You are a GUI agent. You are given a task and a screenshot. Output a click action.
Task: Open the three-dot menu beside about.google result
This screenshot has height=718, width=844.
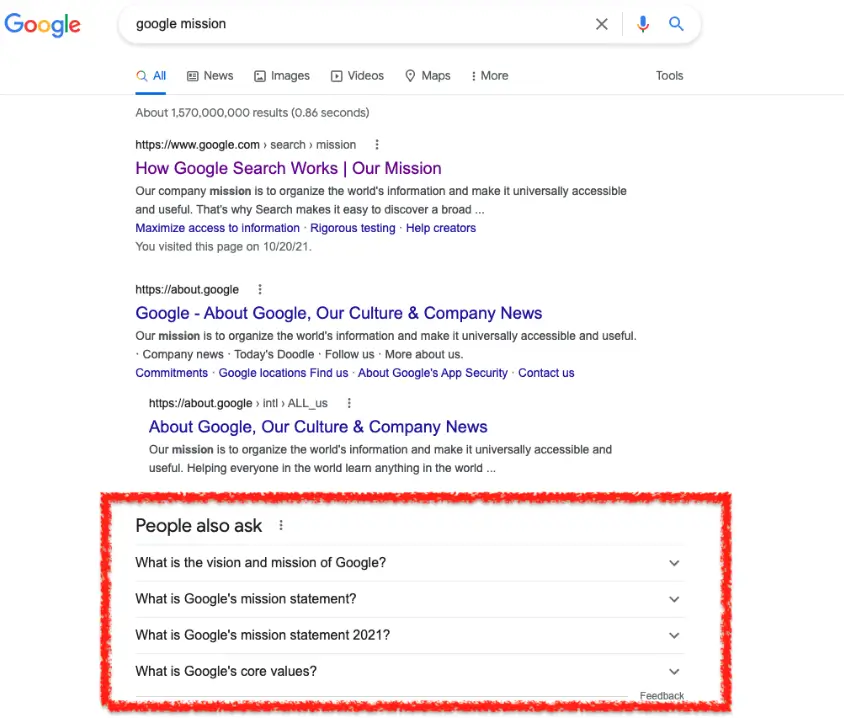coord(259,289)
